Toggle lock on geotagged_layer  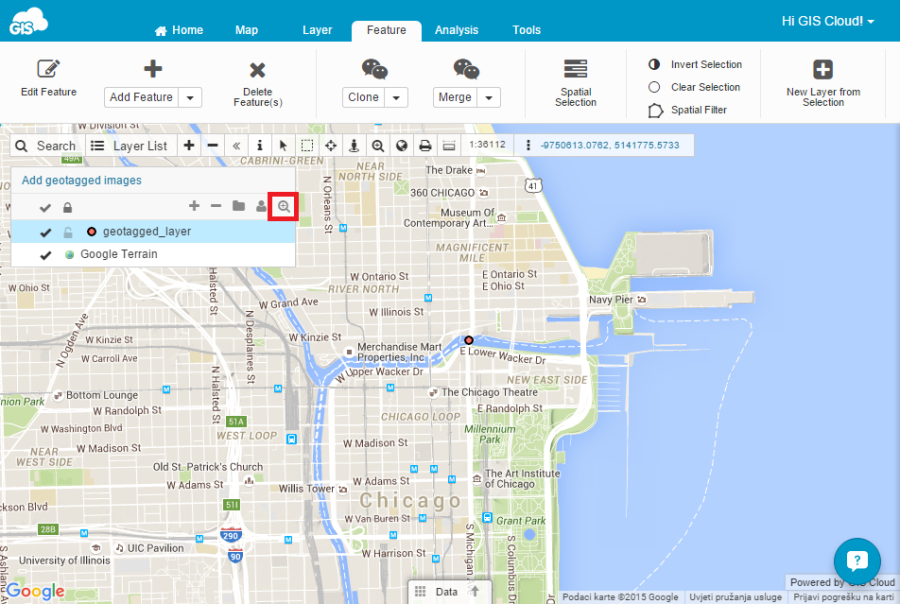(68, 232)
